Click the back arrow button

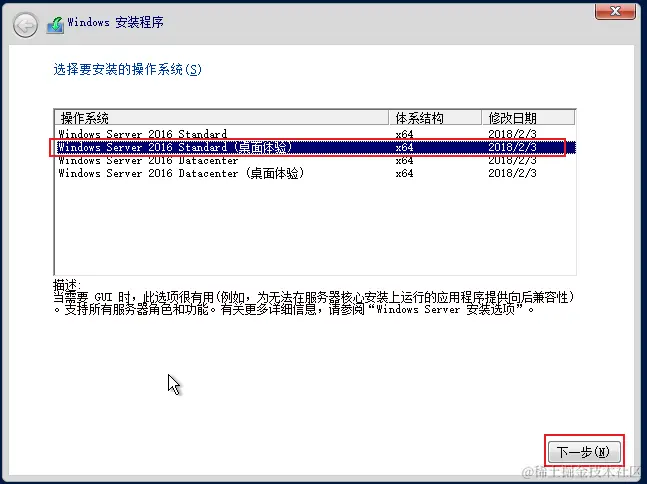click(25, 25)
